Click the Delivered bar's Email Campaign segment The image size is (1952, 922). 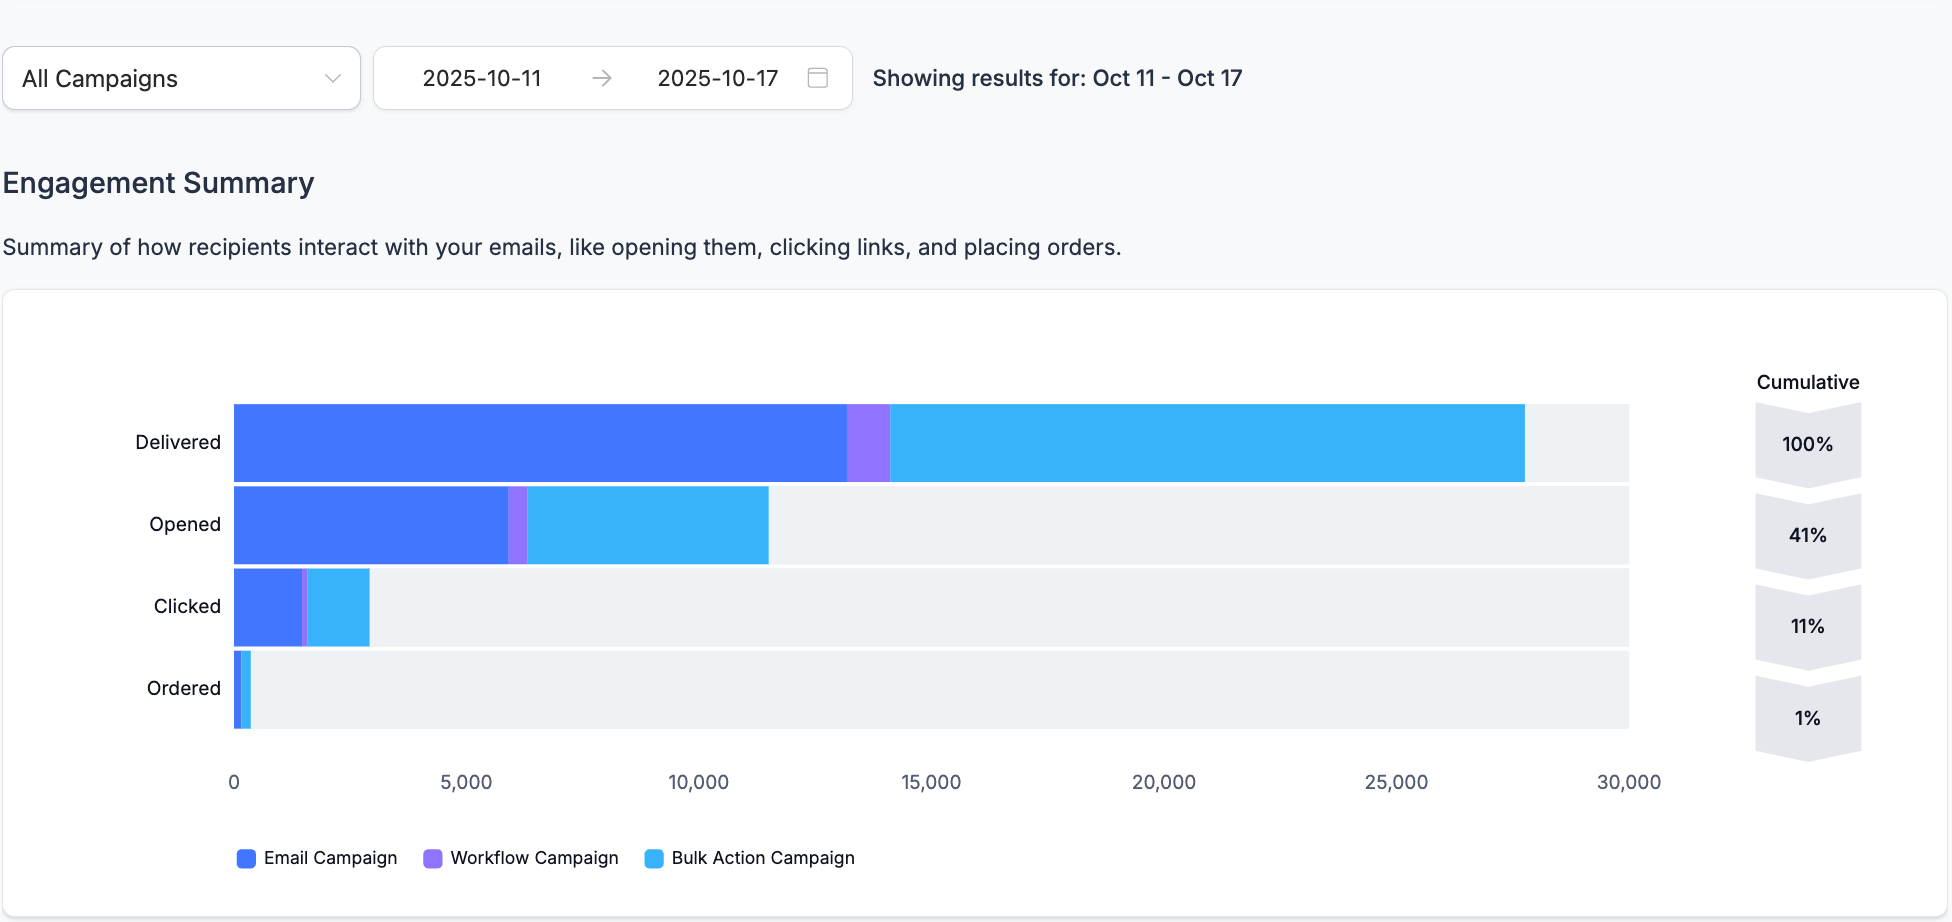(540, 443)
